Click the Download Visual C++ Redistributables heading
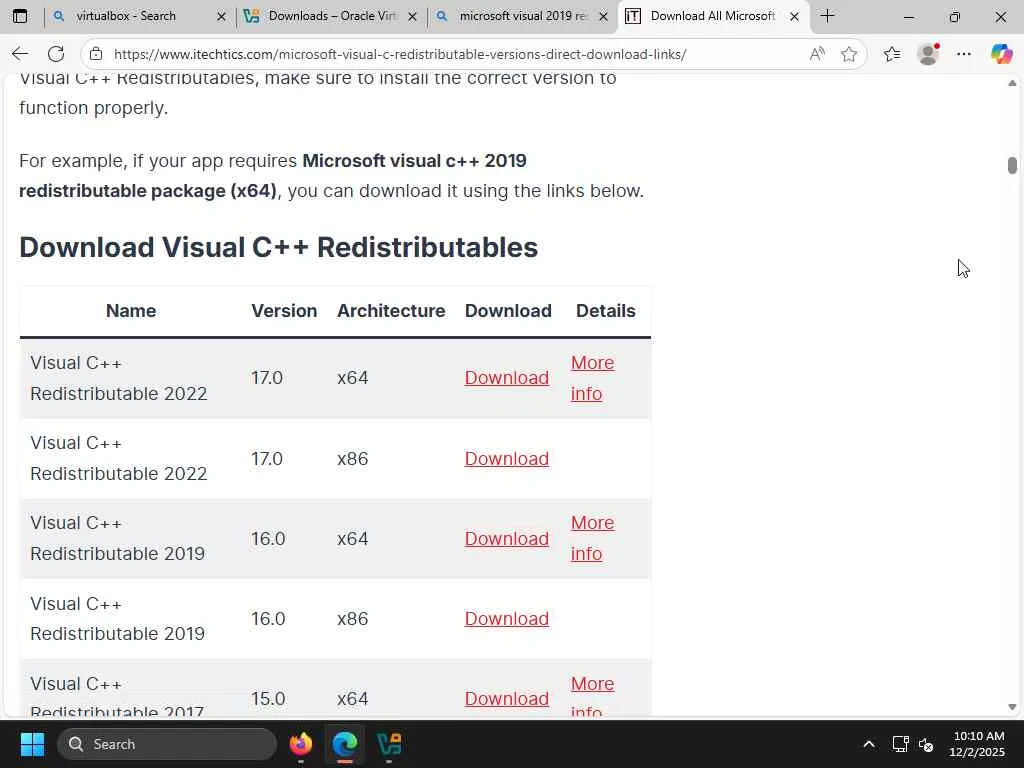This screenshot has width=1024, height=768. 279,248
